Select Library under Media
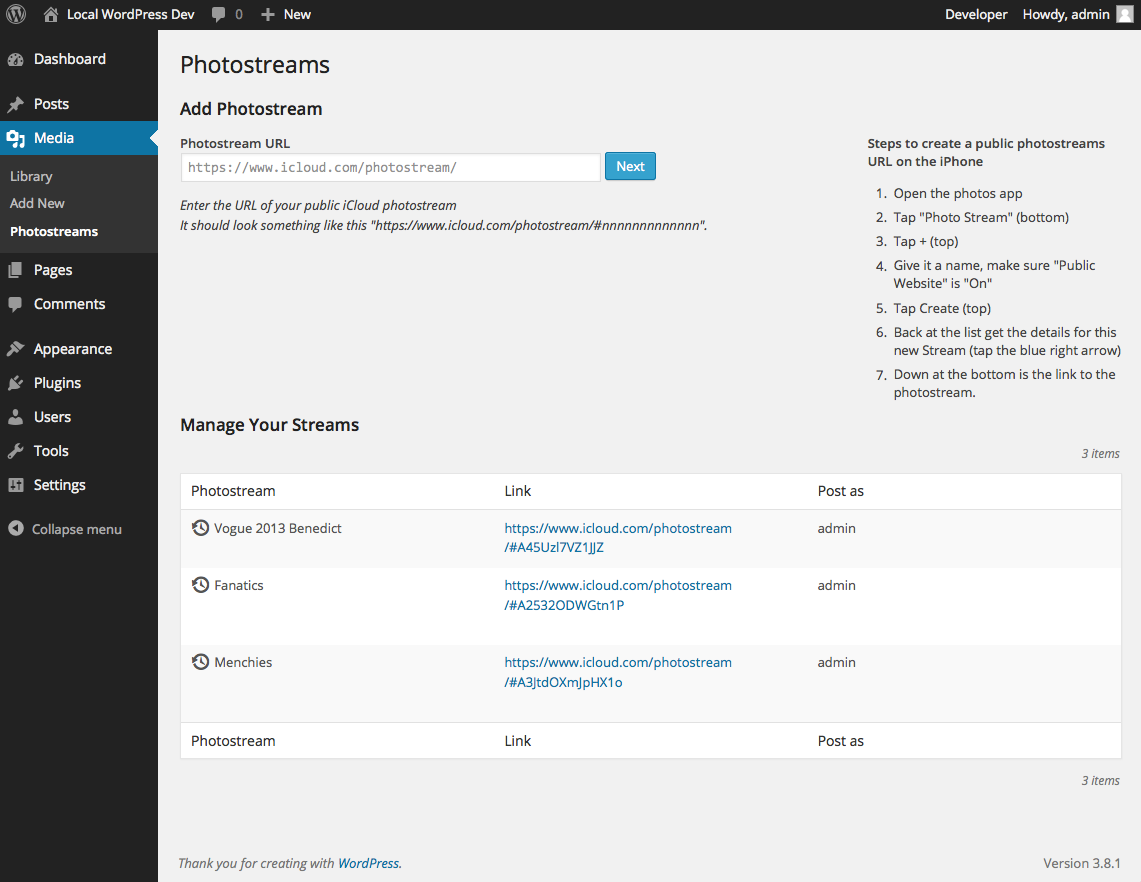The width and height of the screenshot is (1141, 882). click(31, 176)
